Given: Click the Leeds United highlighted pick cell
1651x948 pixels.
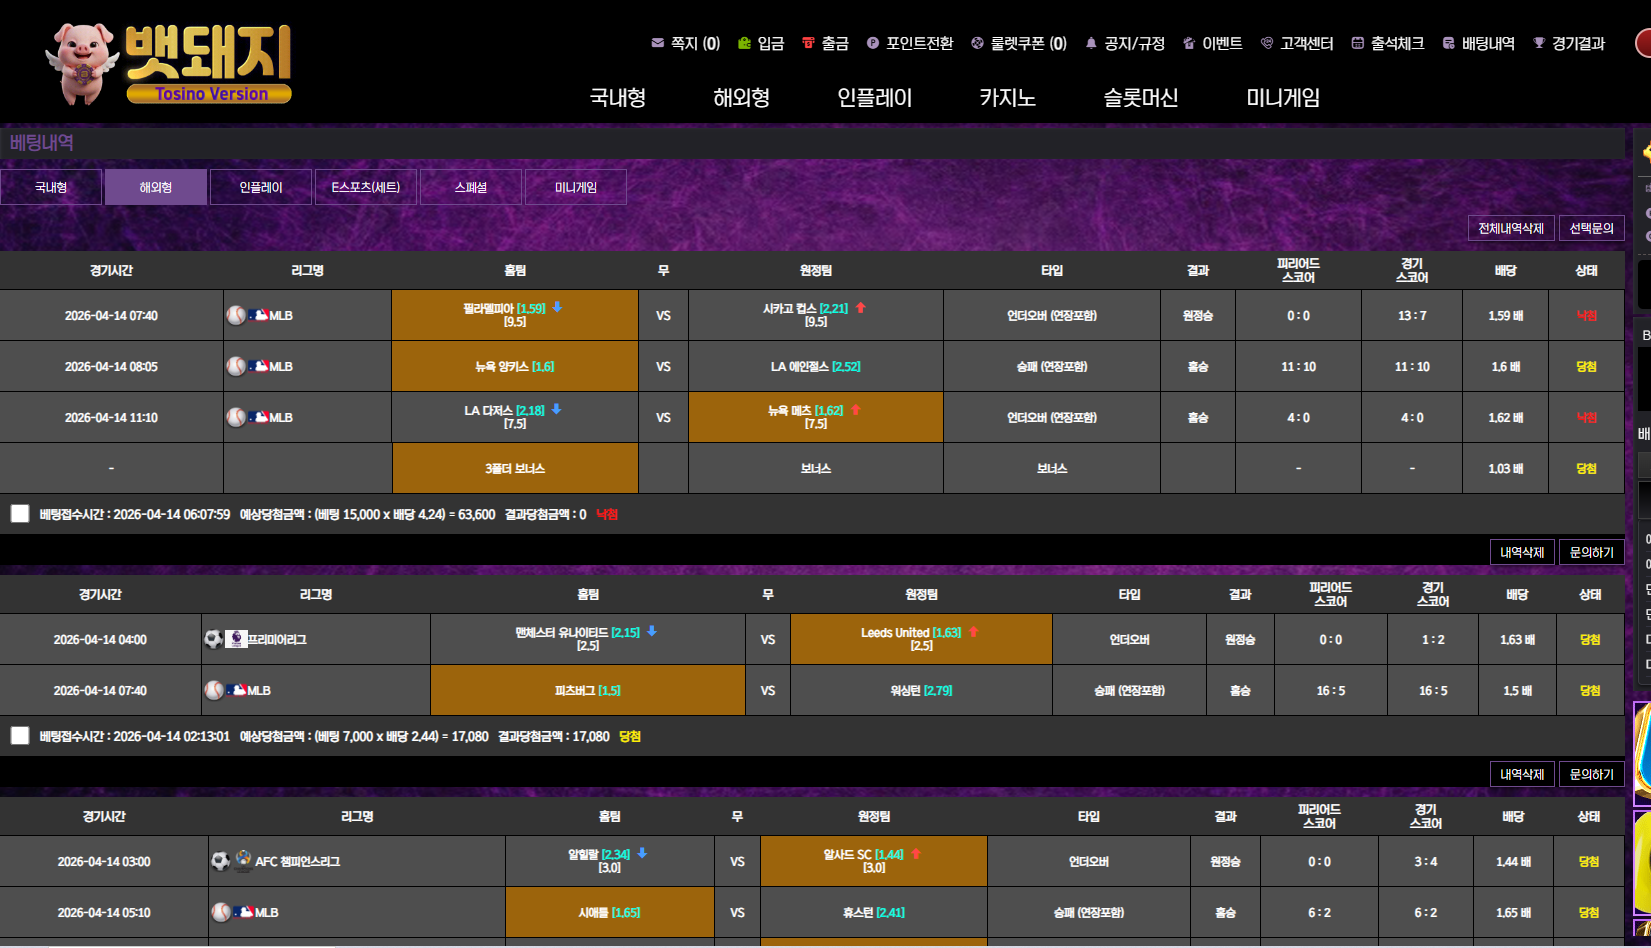Looking at the screenshot, I should point(920,639).
